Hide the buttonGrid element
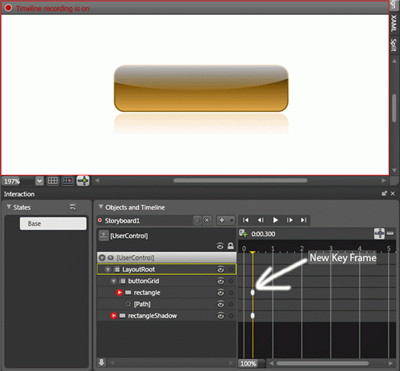The height and width of the screenshot is (371, 400). 220,281
